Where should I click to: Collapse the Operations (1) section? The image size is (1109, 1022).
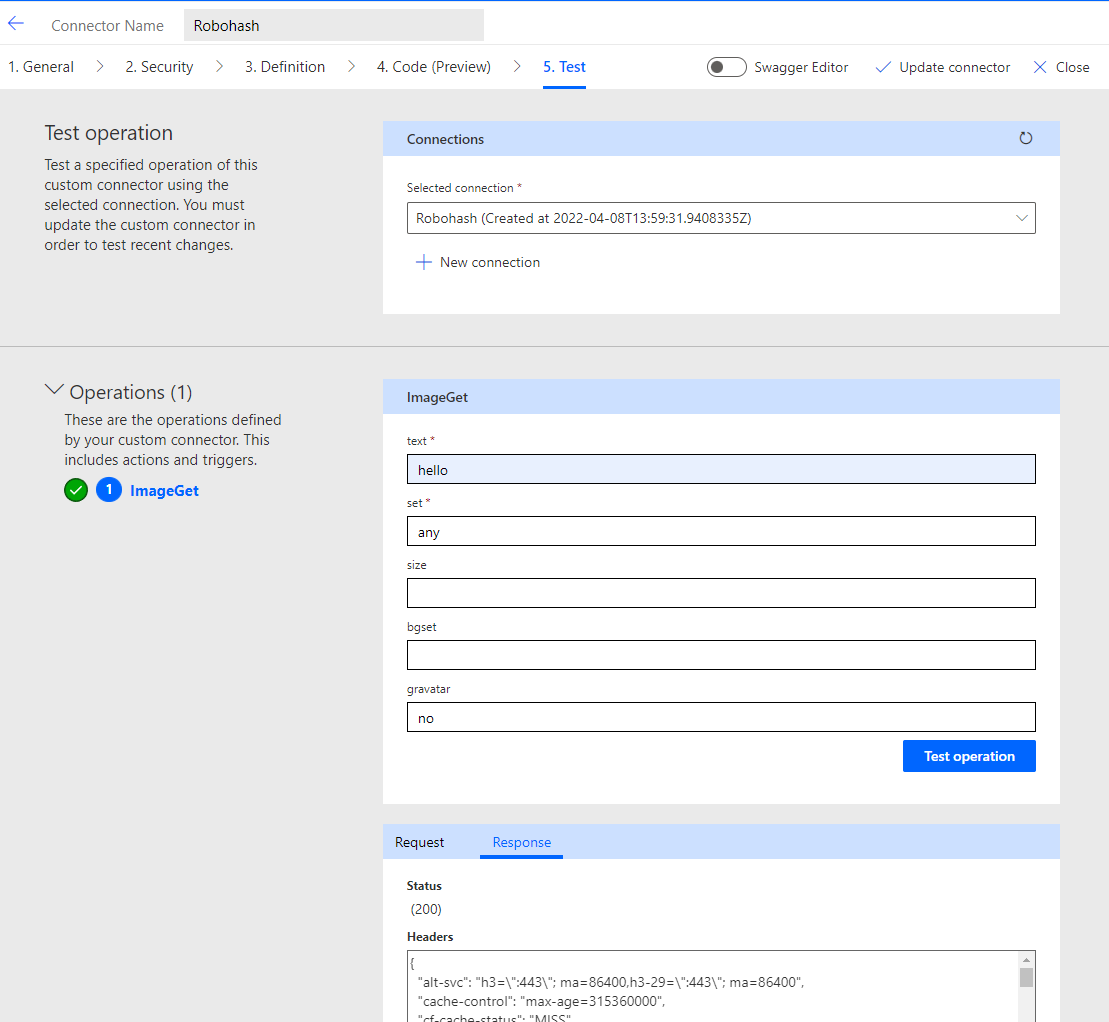[x=54, y=390]
